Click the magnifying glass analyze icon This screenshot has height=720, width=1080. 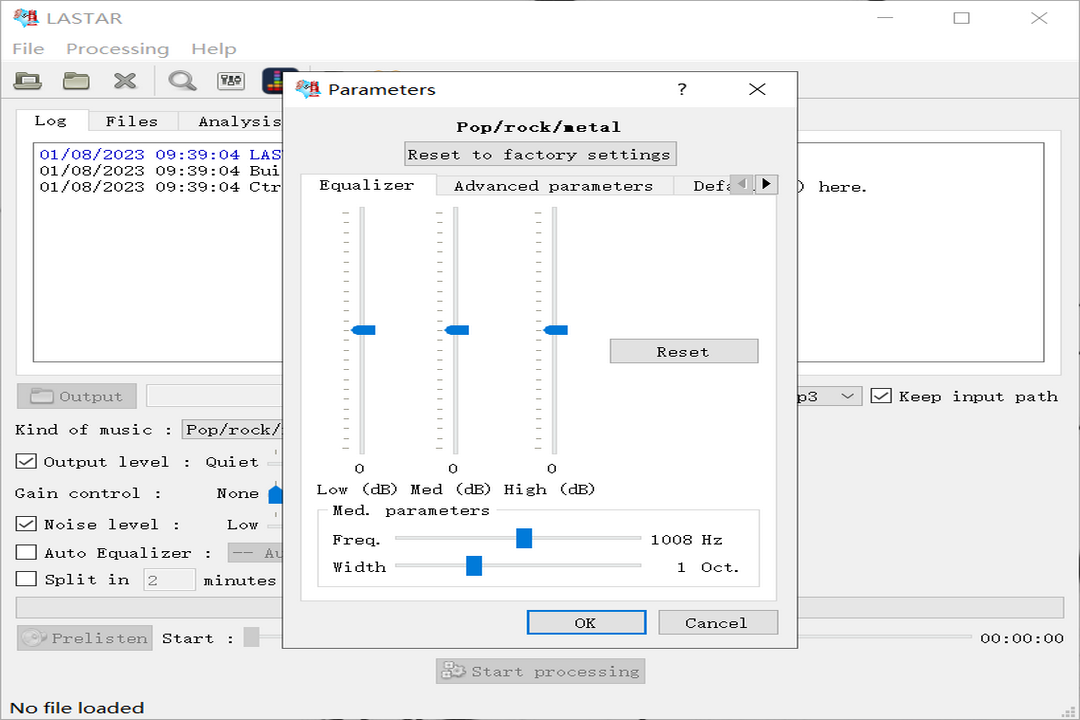coord(182,81)
